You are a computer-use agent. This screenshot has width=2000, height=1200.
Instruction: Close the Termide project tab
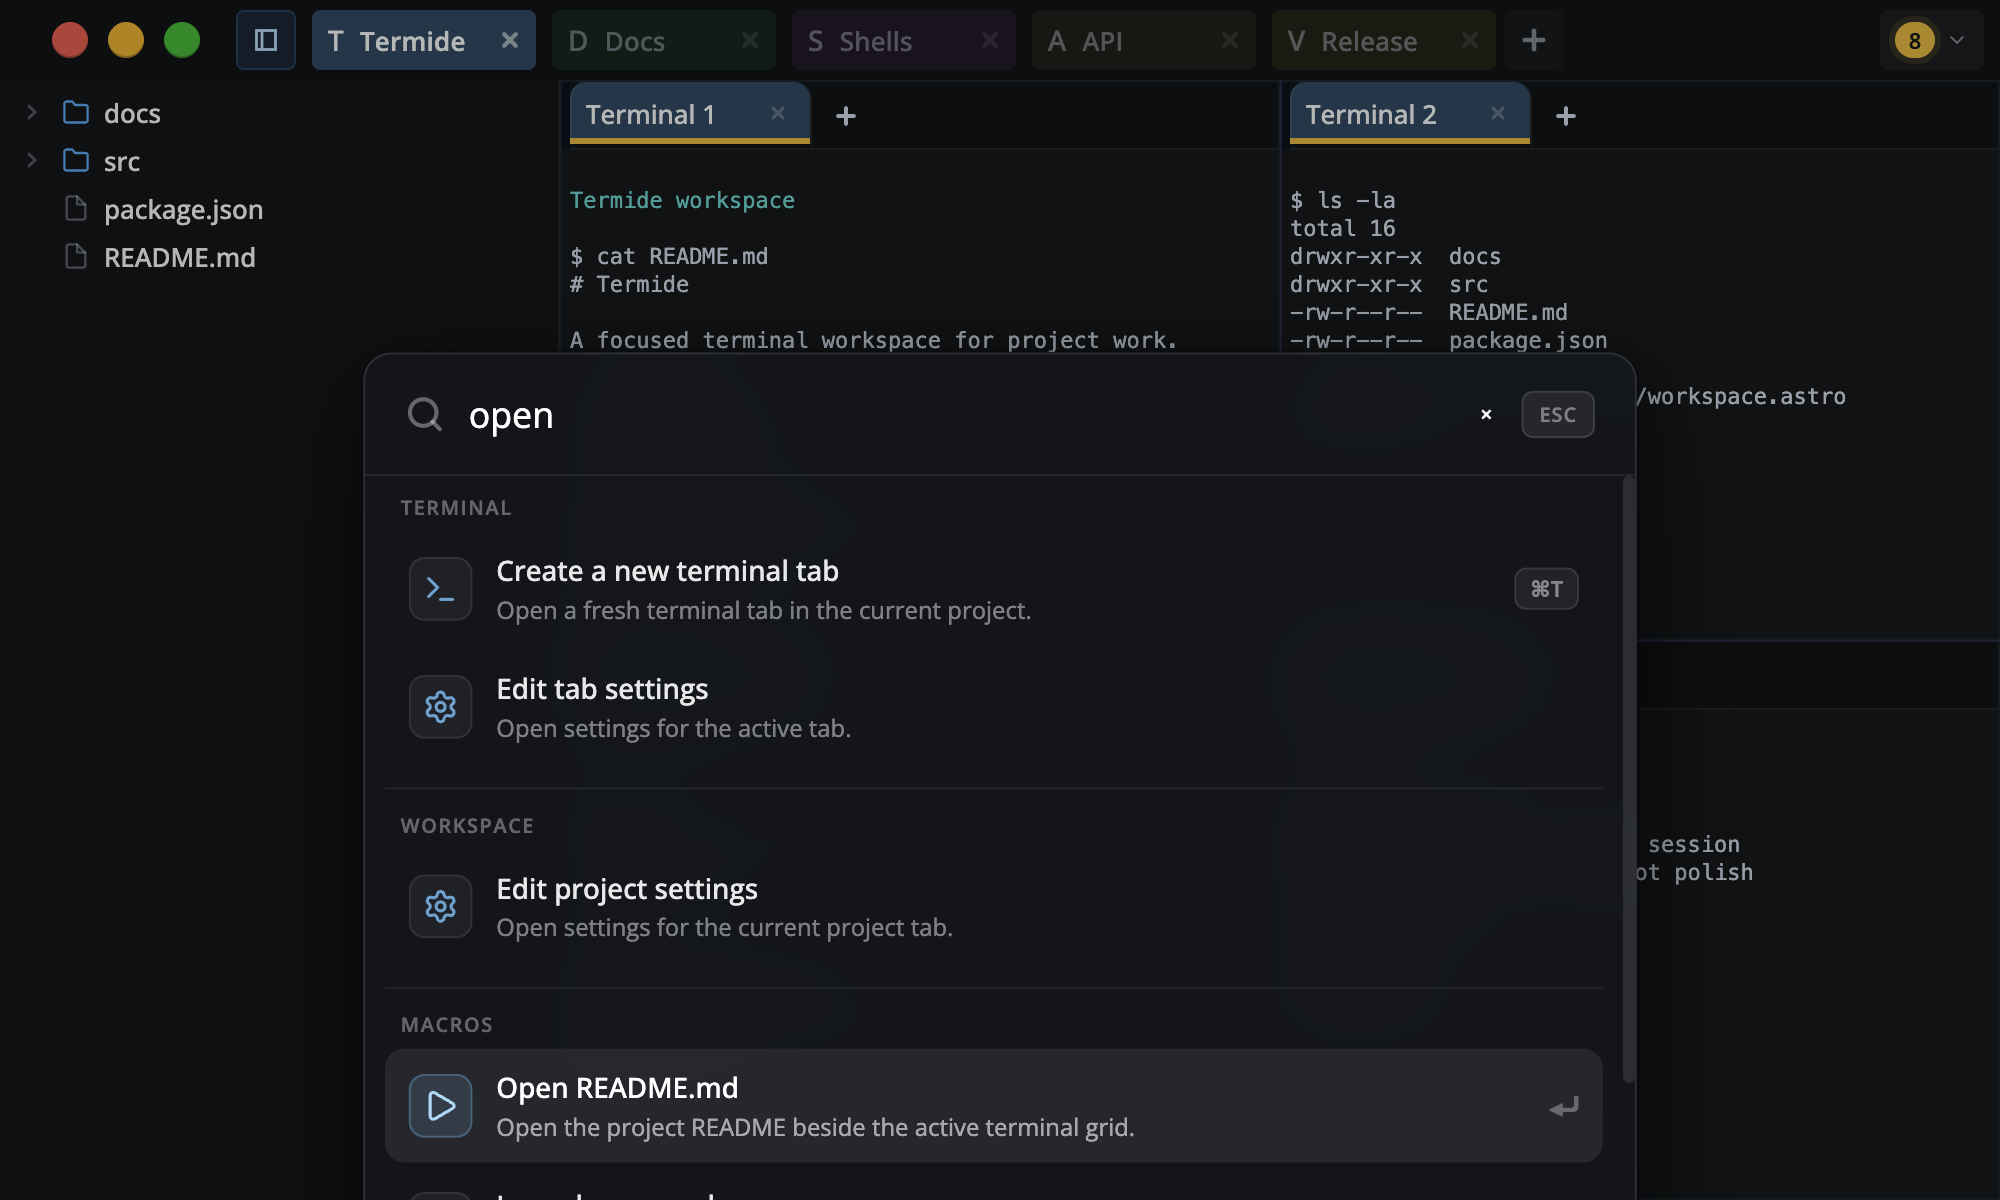(510, 40)
